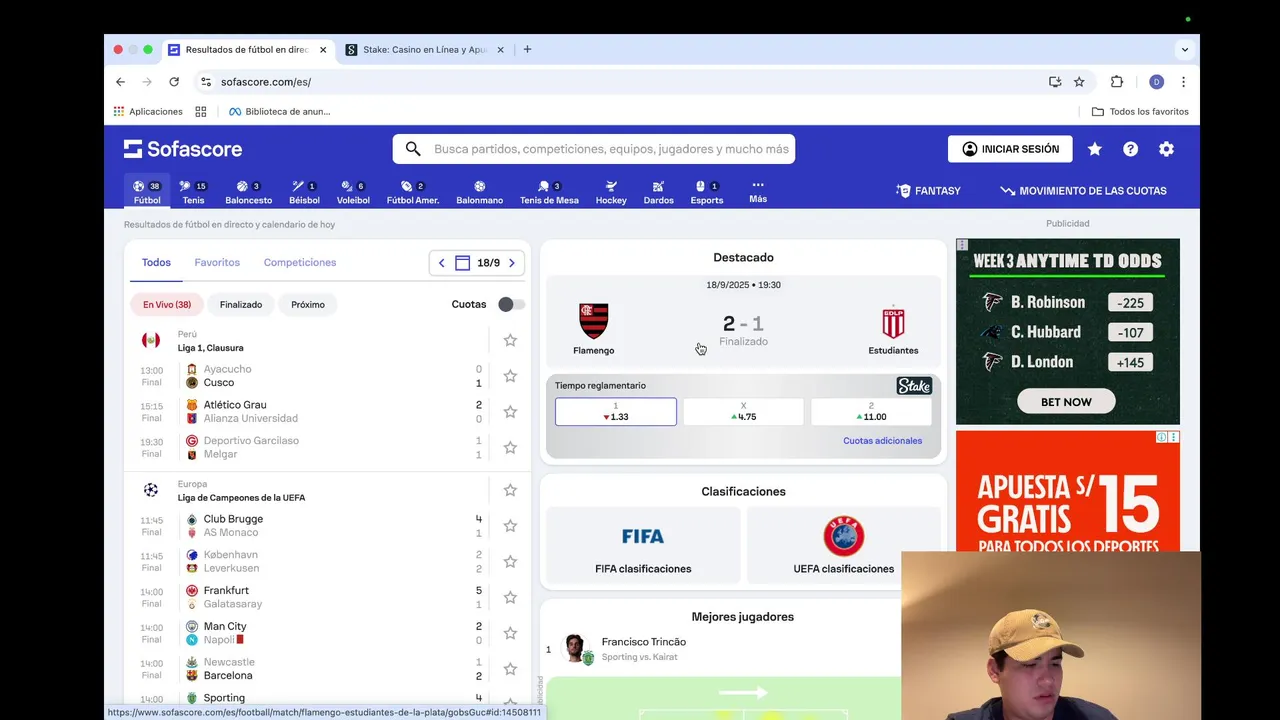
Task: Open the Tenis sport category
Action: click(x=193, y=192)
